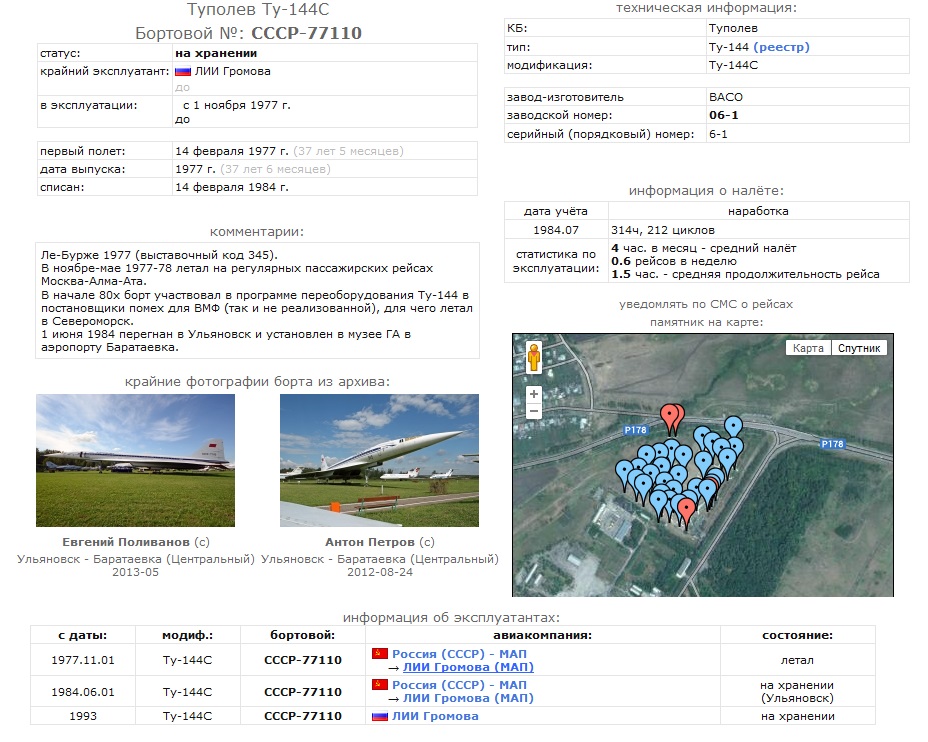Click the USSR flag in the 1977.11.01 row
The width and height of the screenshot is (928, 742).
(379, 654)
